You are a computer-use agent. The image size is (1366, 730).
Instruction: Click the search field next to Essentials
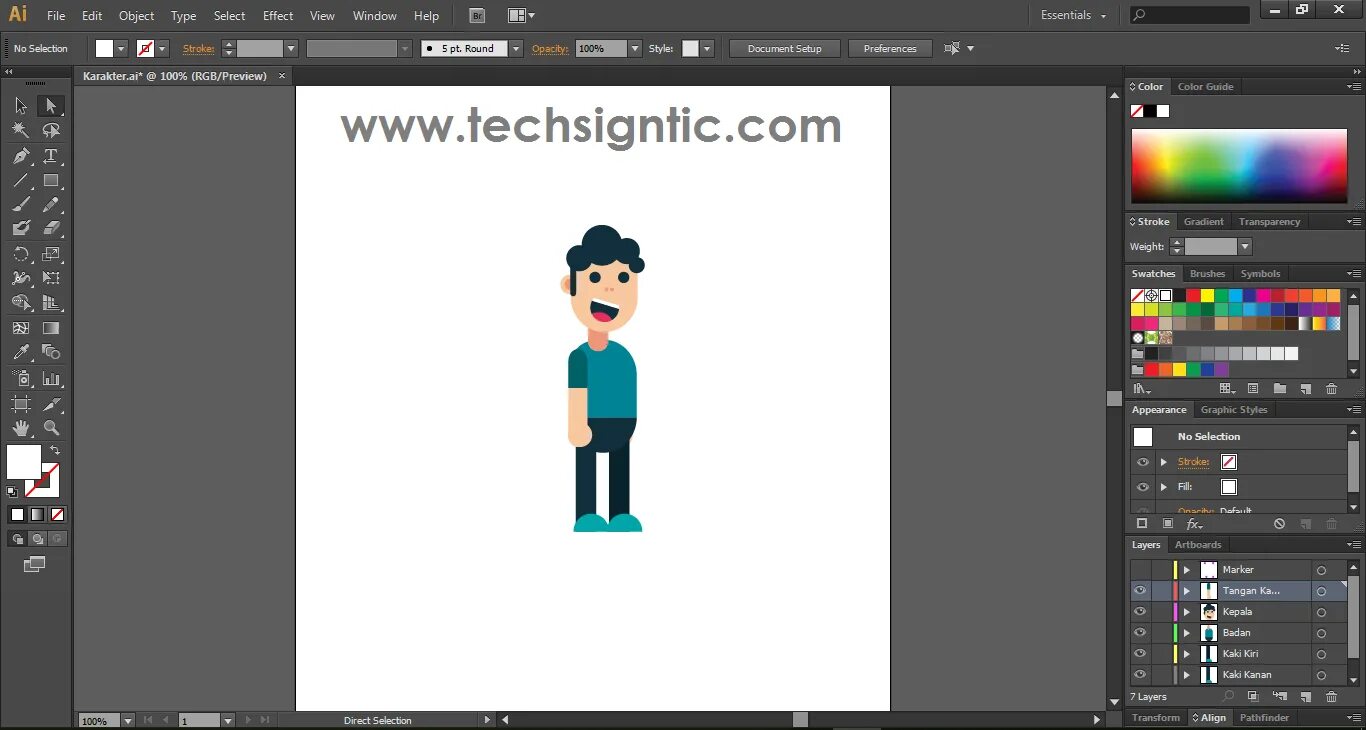(1190, 15)
